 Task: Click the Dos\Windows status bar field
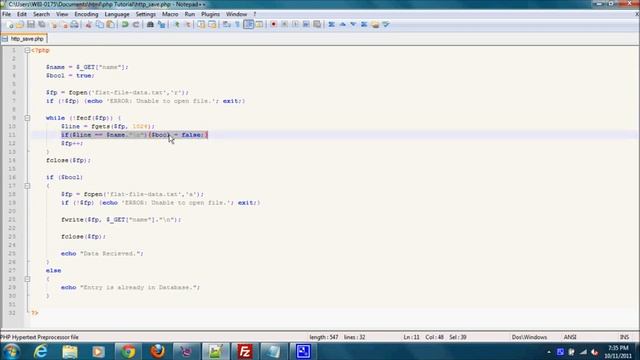click(529, 337)
